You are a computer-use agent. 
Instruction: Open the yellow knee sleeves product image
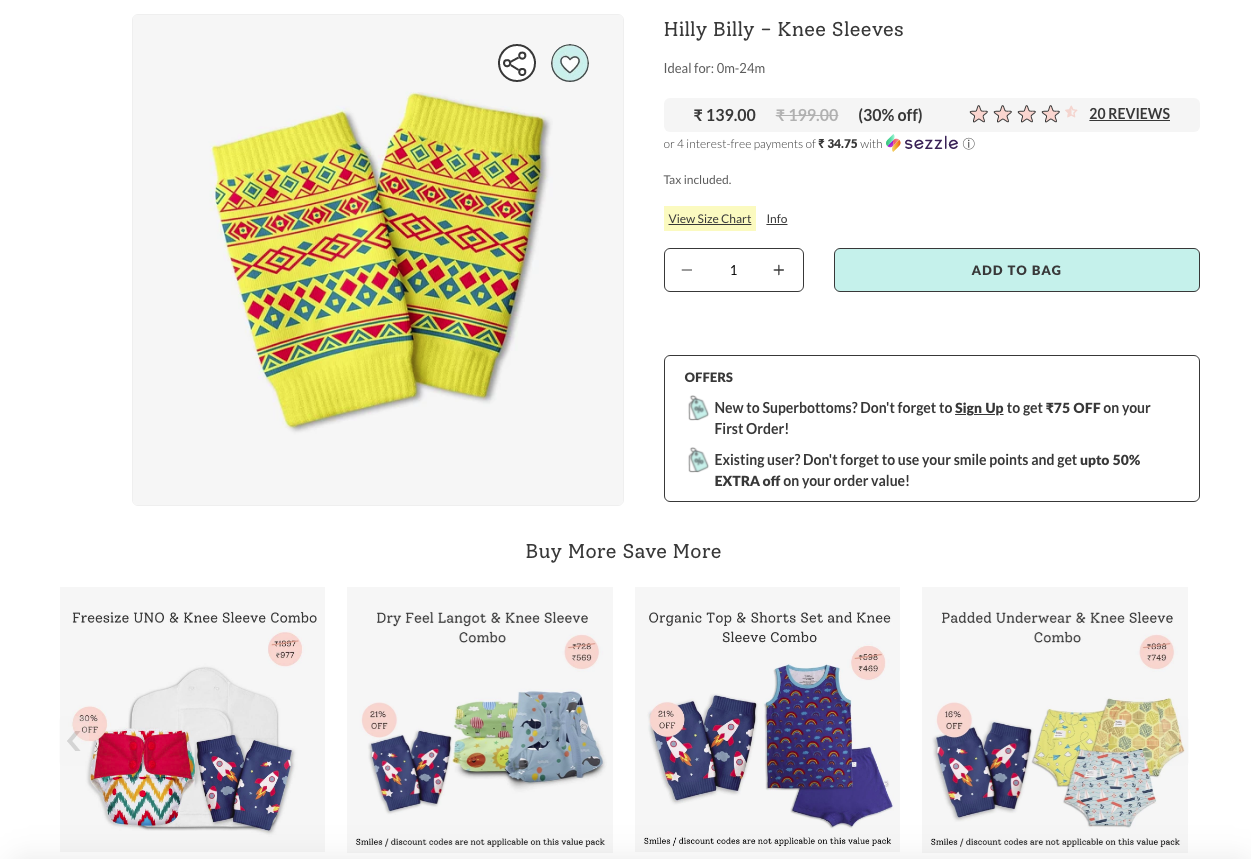(x=378, y=260)
